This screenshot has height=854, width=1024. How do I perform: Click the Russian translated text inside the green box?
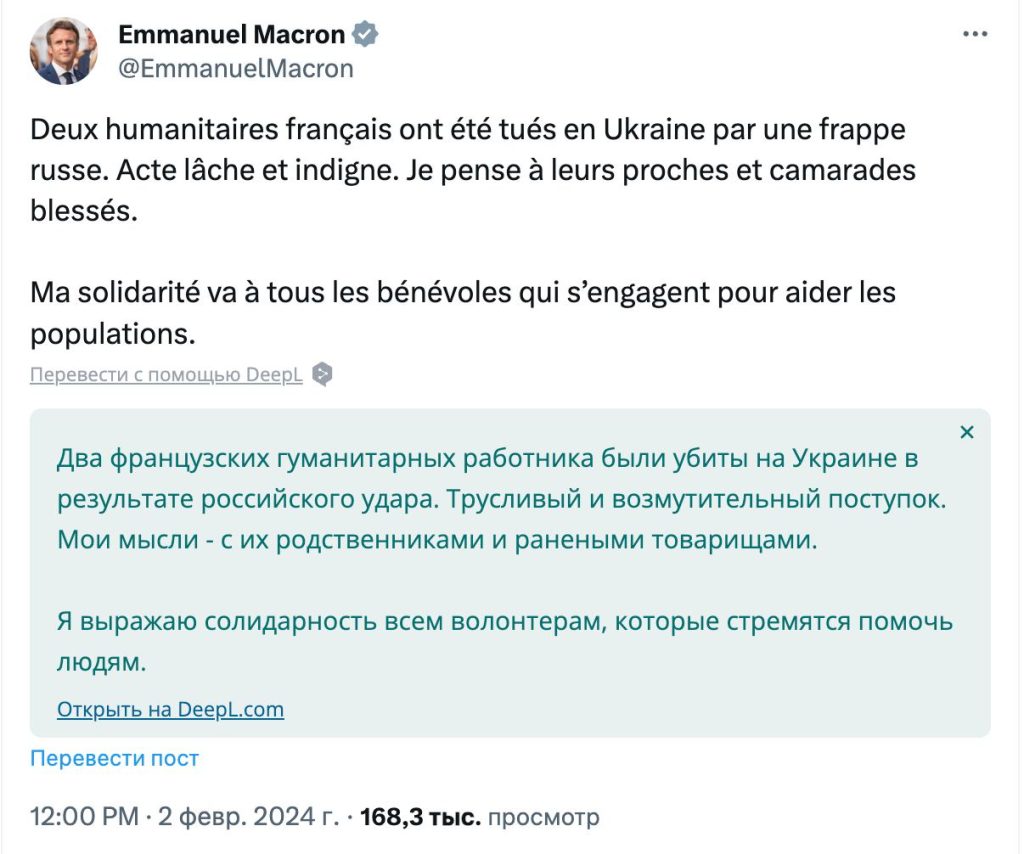tap(400, 500)
